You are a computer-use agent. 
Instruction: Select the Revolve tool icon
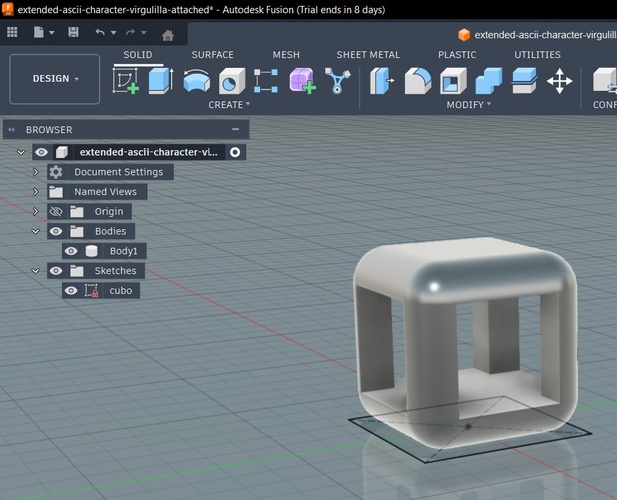[197, 81]
